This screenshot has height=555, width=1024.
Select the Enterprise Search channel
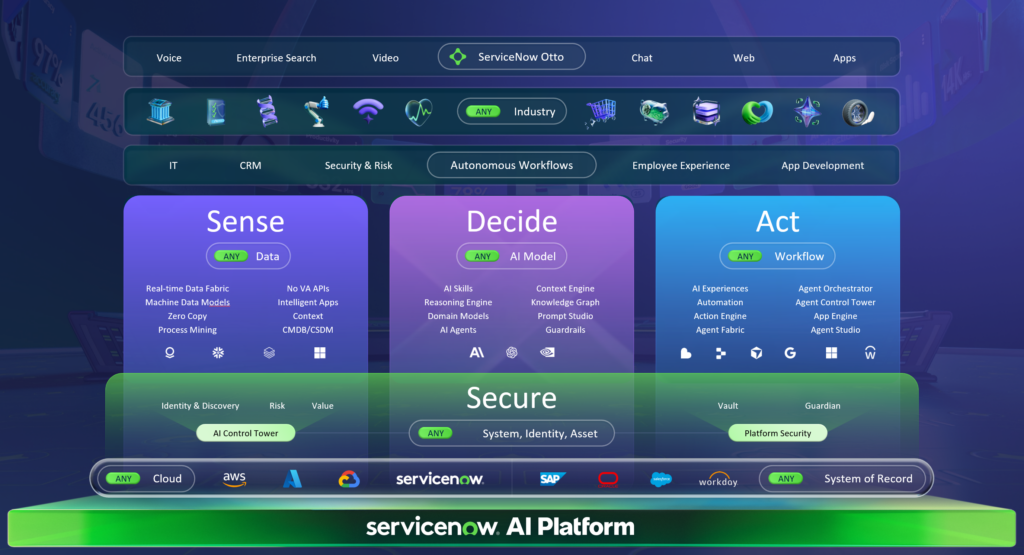(x=276, y=57)
